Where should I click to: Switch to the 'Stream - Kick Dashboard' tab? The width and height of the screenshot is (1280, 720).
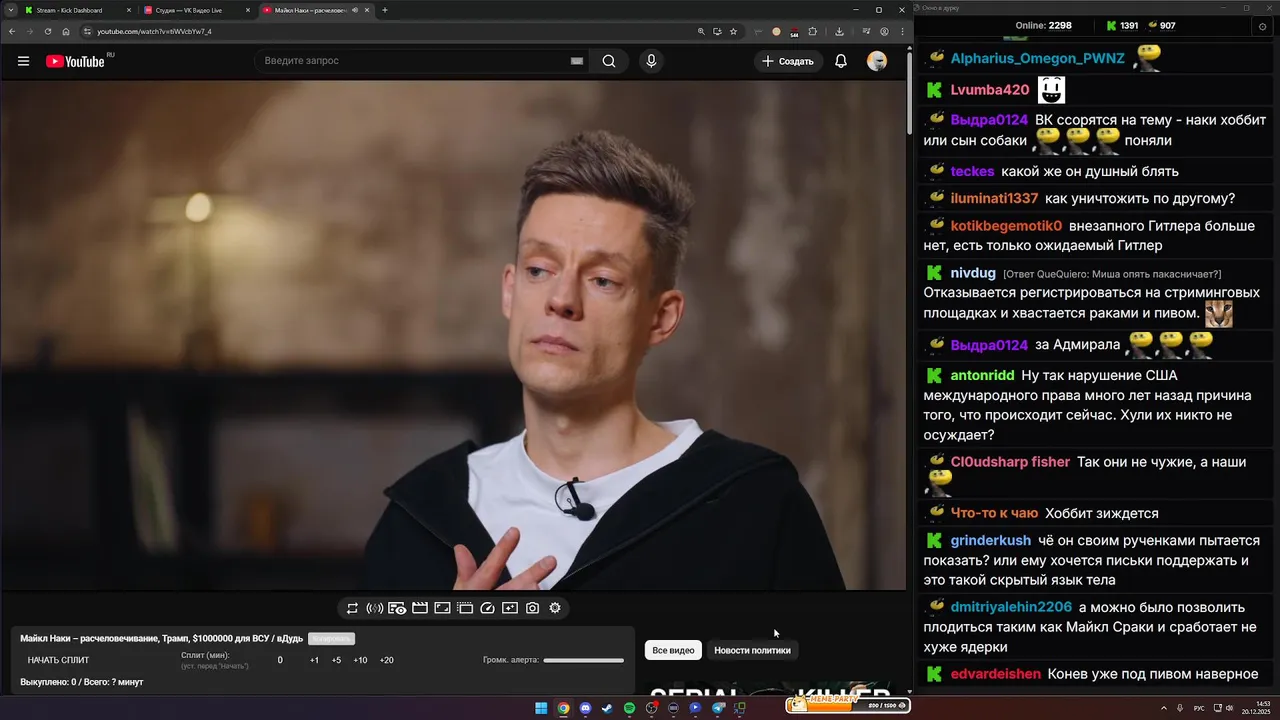point(78,10)
